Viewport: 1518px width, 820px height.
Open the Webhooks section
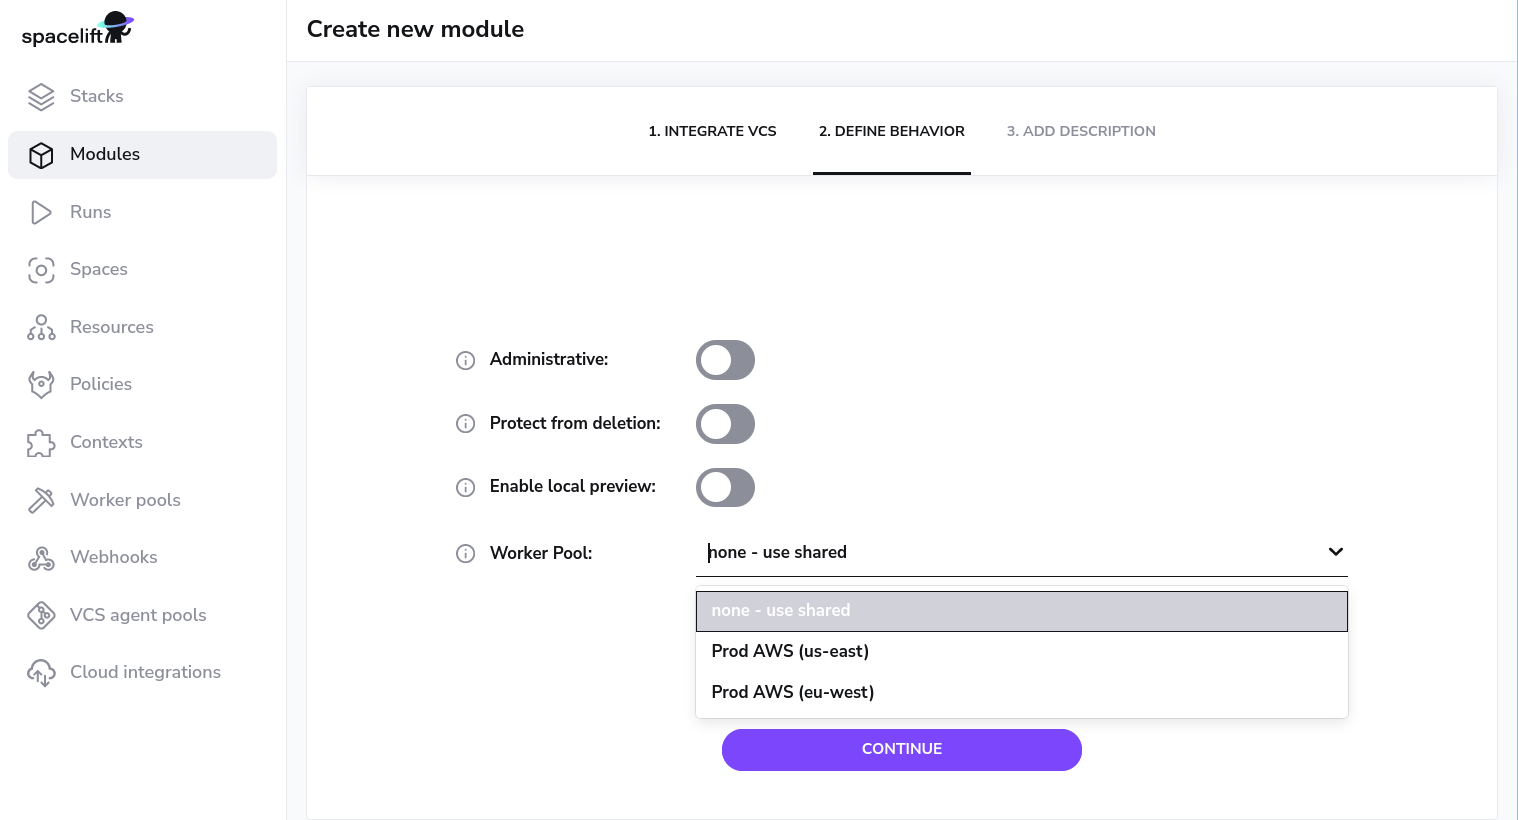click(x=113, y=557)
